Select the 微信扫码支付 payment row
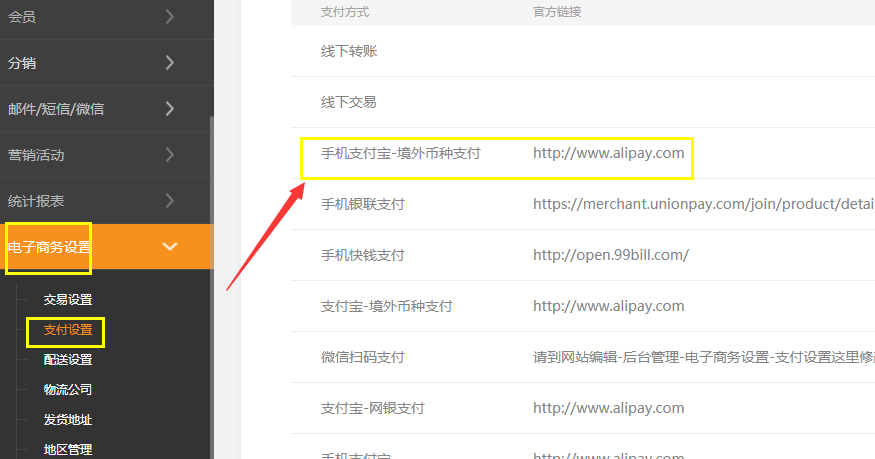 pyautogui.click(x=583, y=357)
